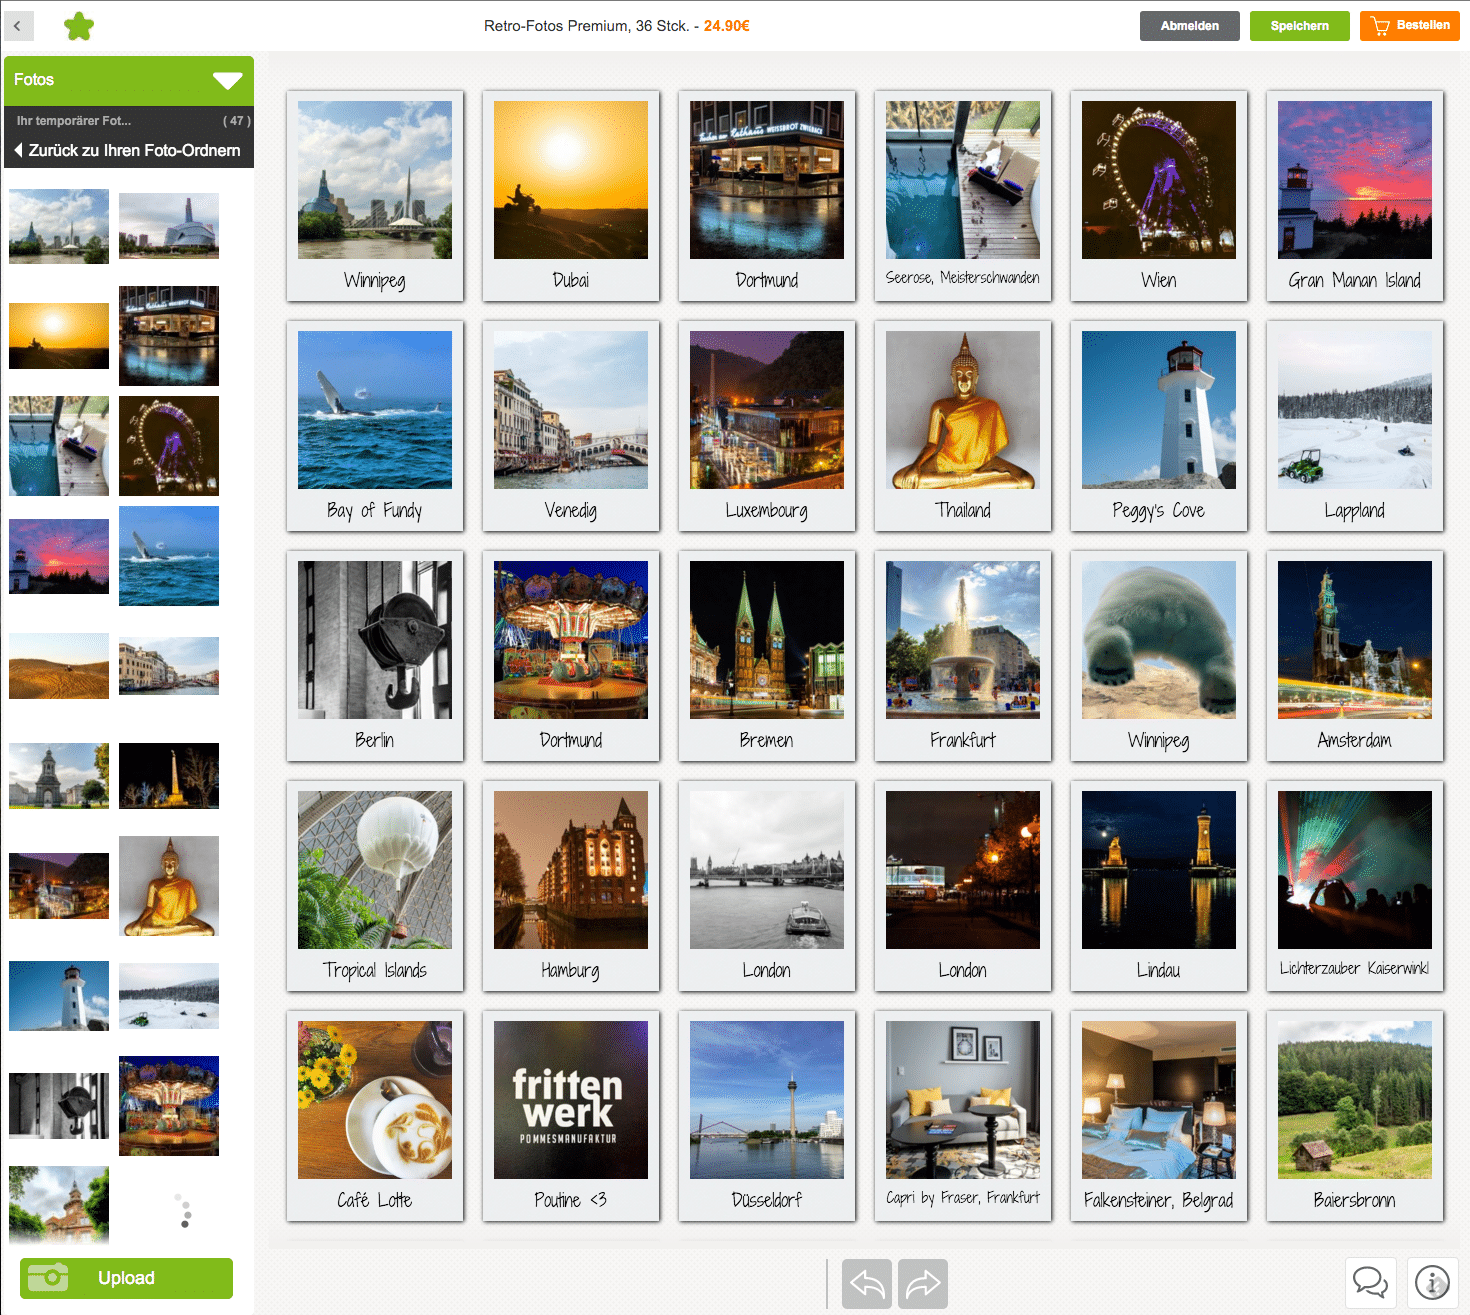Screen dimensions: 1470x1315
Task: Select the Tropical Islands photo card
Action: [x=375, y=886]
